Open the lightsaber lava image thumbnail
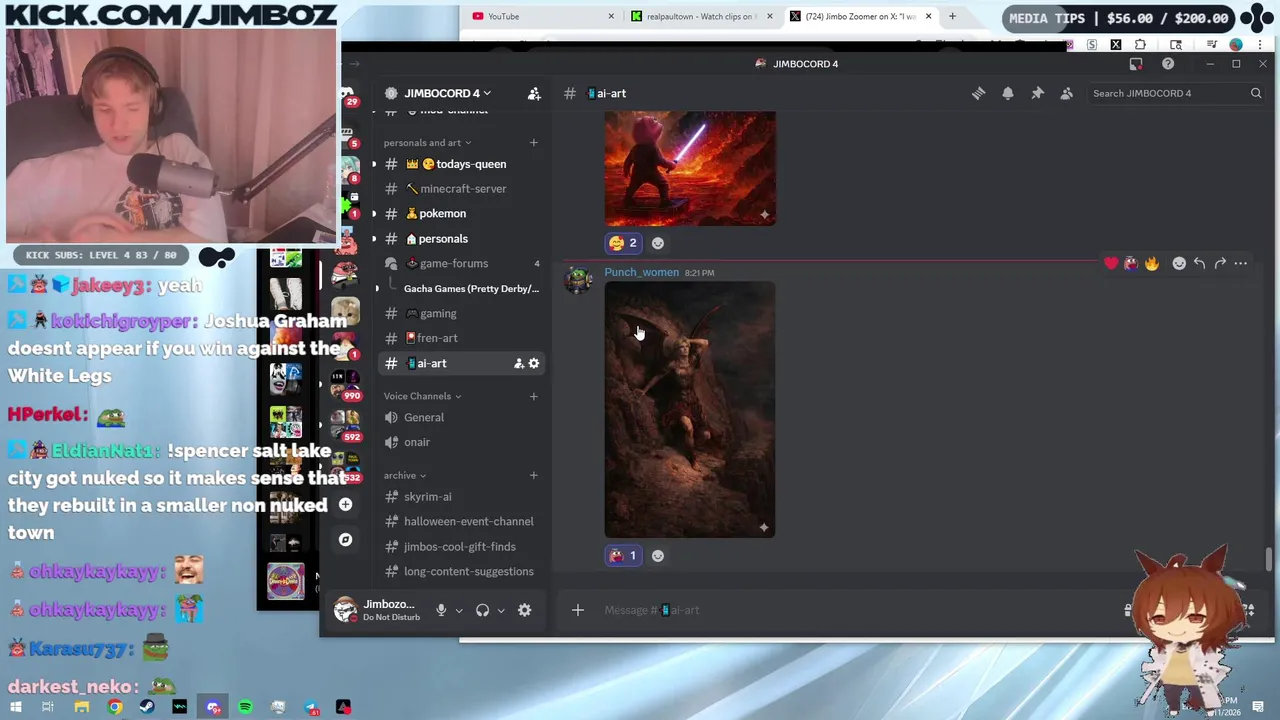Viewport: 1280px width, 720px height. click(x=690, y=168)
